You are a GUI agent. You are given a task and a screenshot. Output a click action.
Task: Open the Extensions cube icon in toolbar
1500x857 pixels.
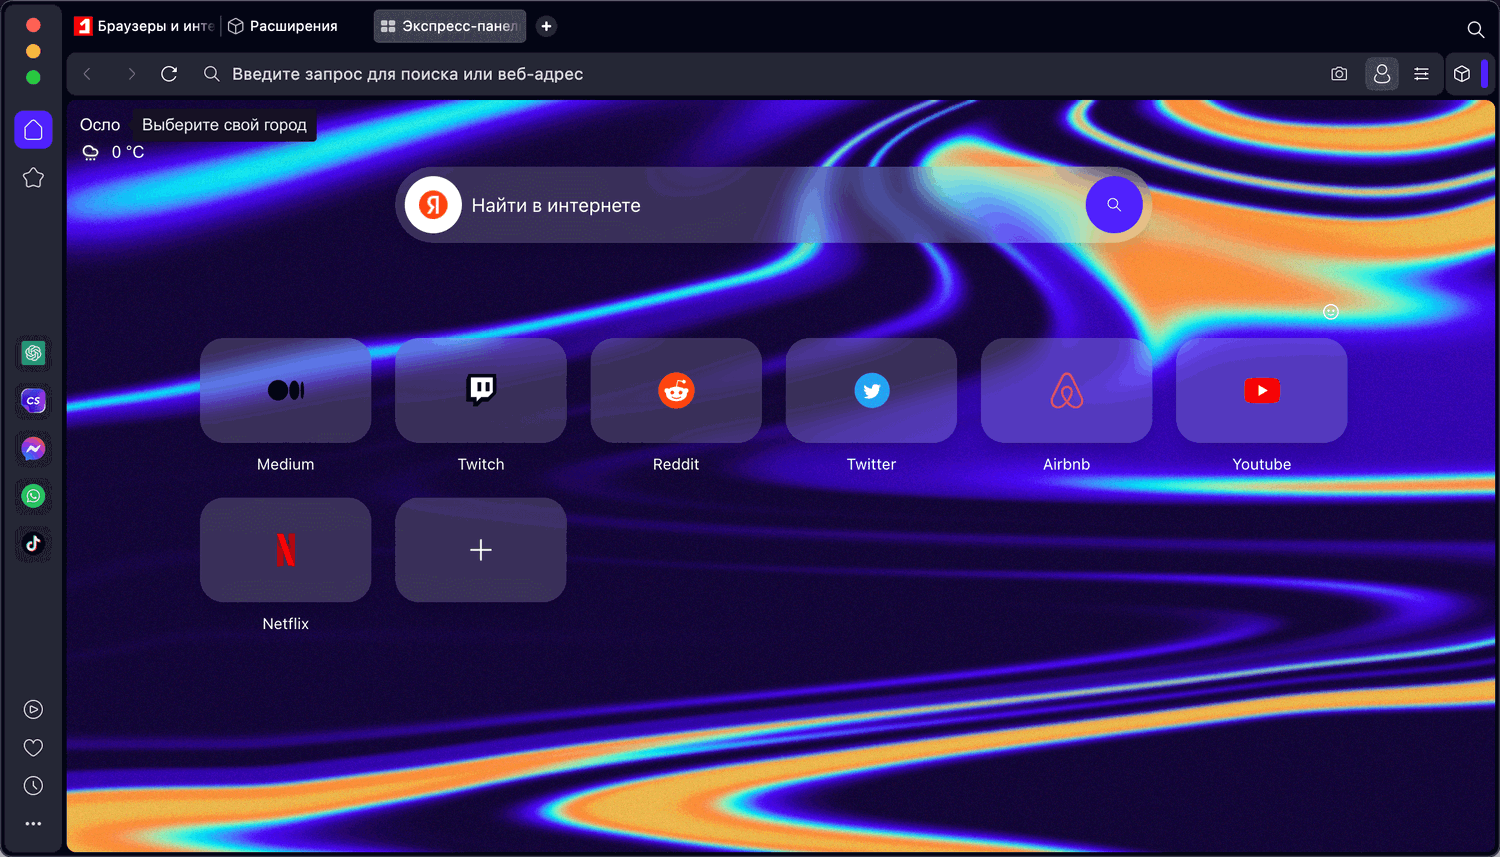point(1462,74)
